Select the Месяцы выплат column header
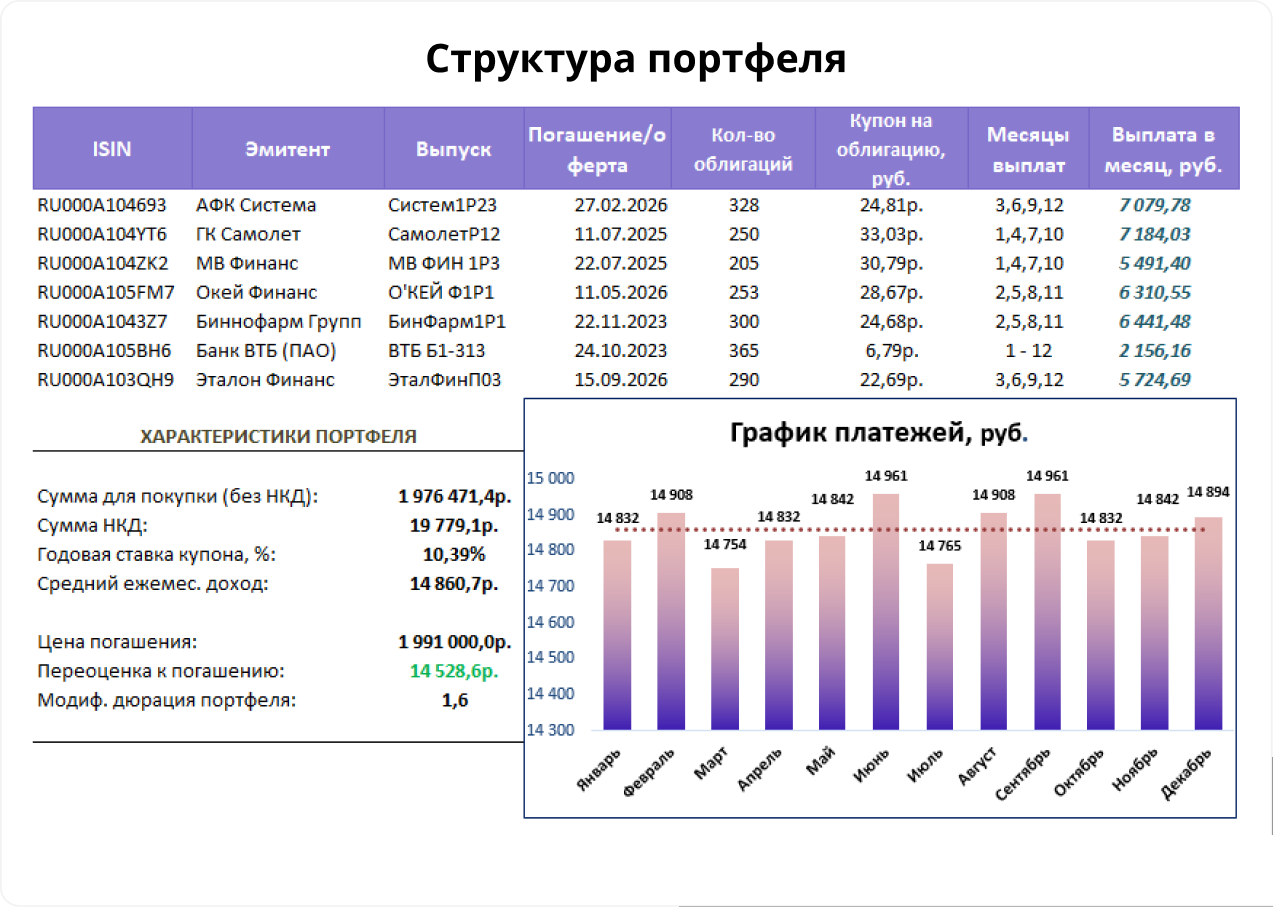Screen dimensions: 1274x908 click(1028, 149)
